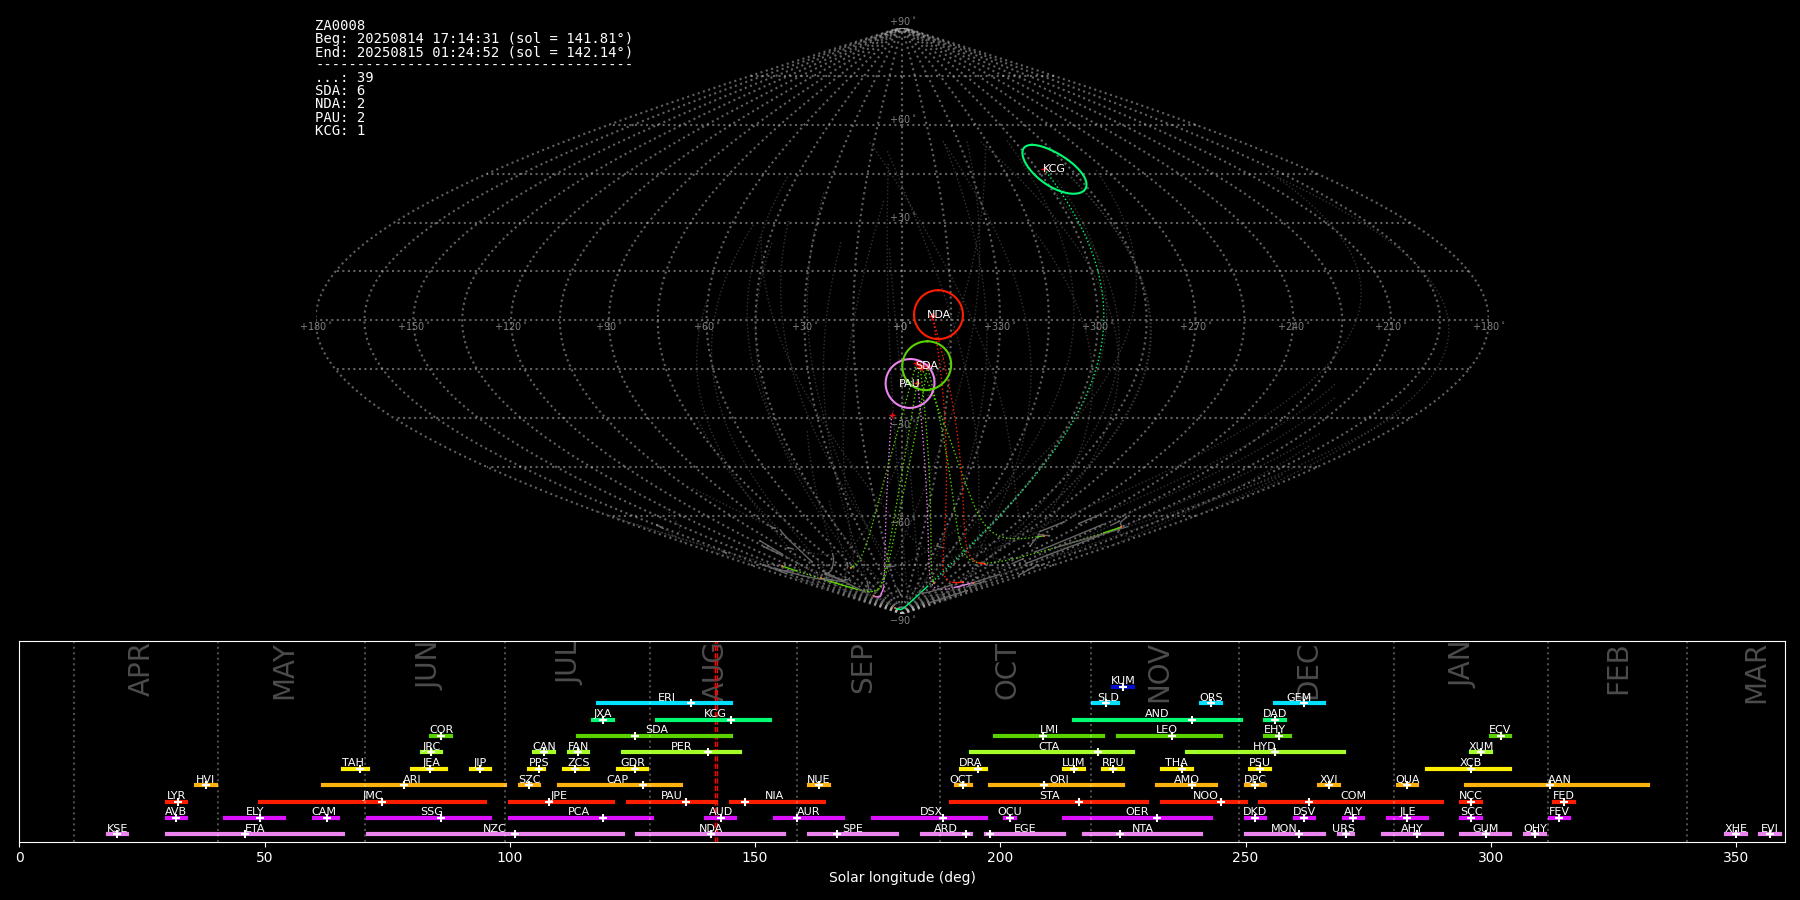This screenshot has width=1800, height=900.
Task: Click the 'NDA: 2' count in the legend
Action: point(340,104)
